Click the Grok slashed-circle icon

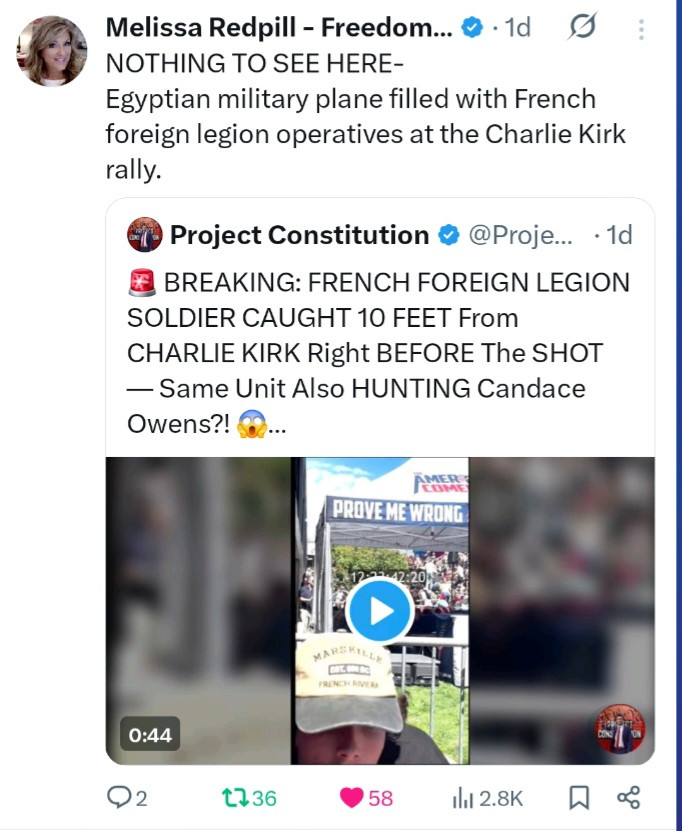pyautogui.click(x=580, y=29)
